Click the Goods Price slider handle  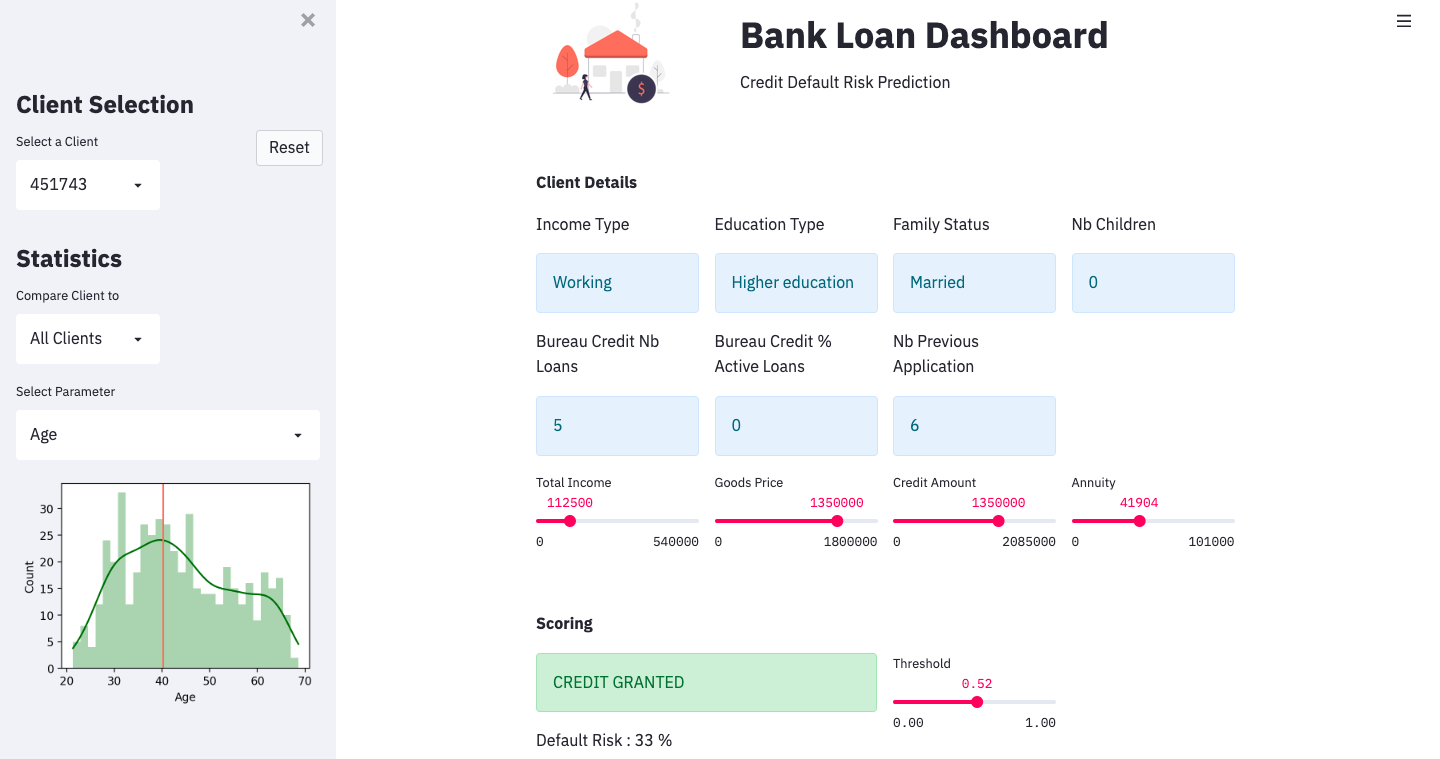click(x=837, y=521)
